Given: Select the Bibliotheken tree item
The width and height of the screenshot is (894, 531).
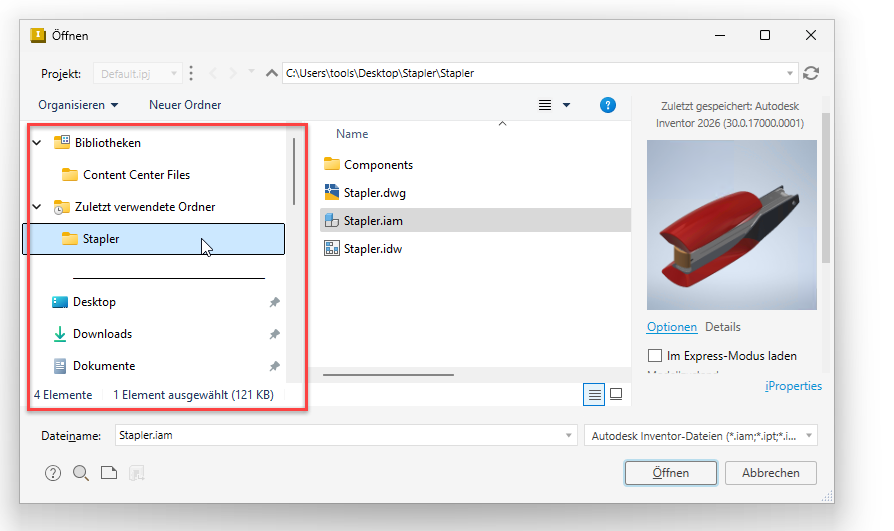Looking at the screenshot, I should click(108, 143).
